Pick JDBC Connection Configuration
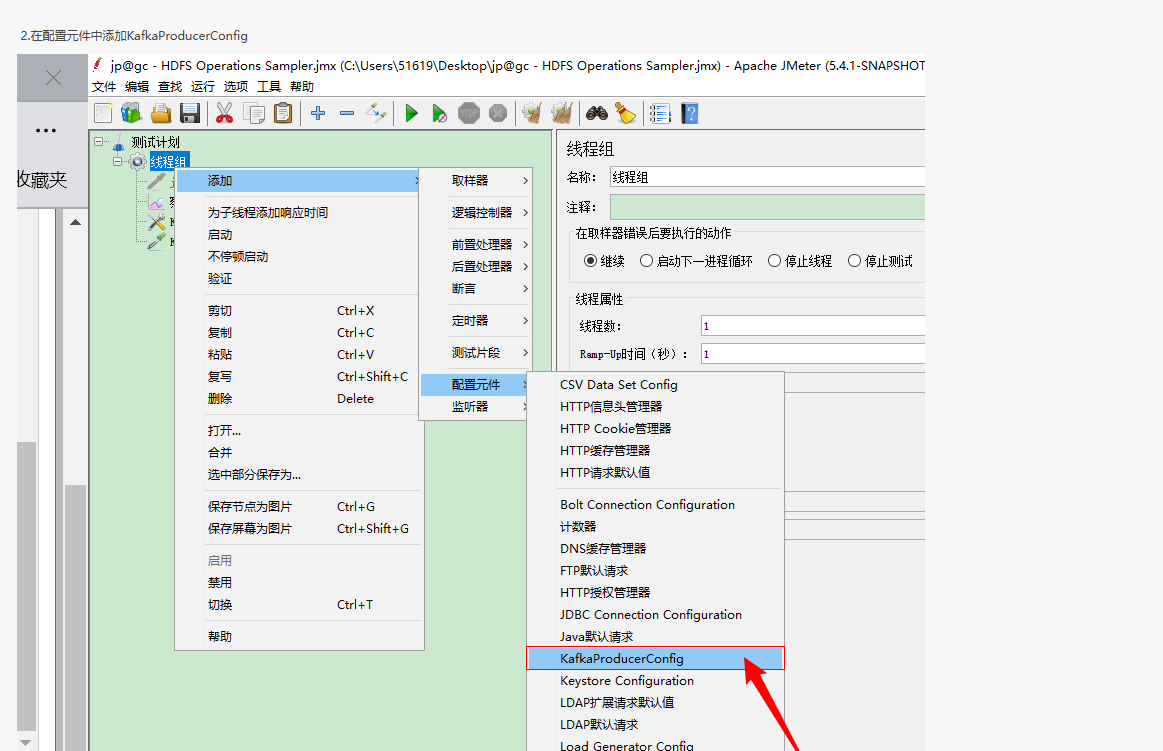Image resolution: width=1163 pixels, height=751 pixels. [655, 615]
